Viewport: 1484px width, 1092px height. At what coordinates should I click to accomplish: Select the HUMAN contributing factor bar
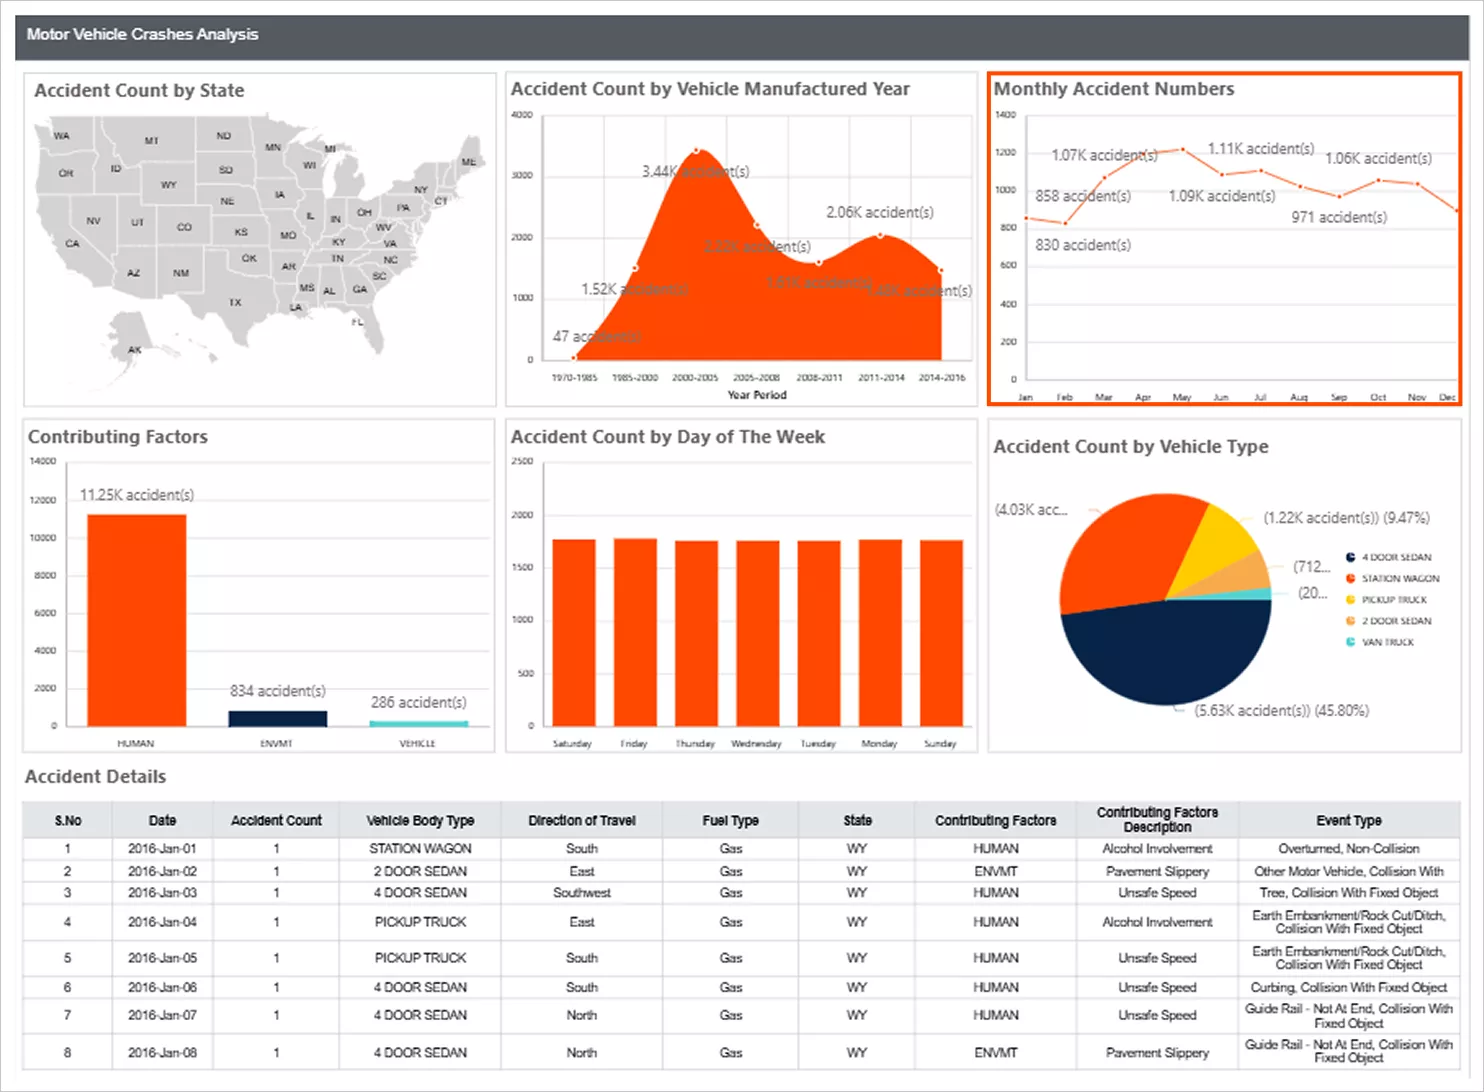[136, 620]
